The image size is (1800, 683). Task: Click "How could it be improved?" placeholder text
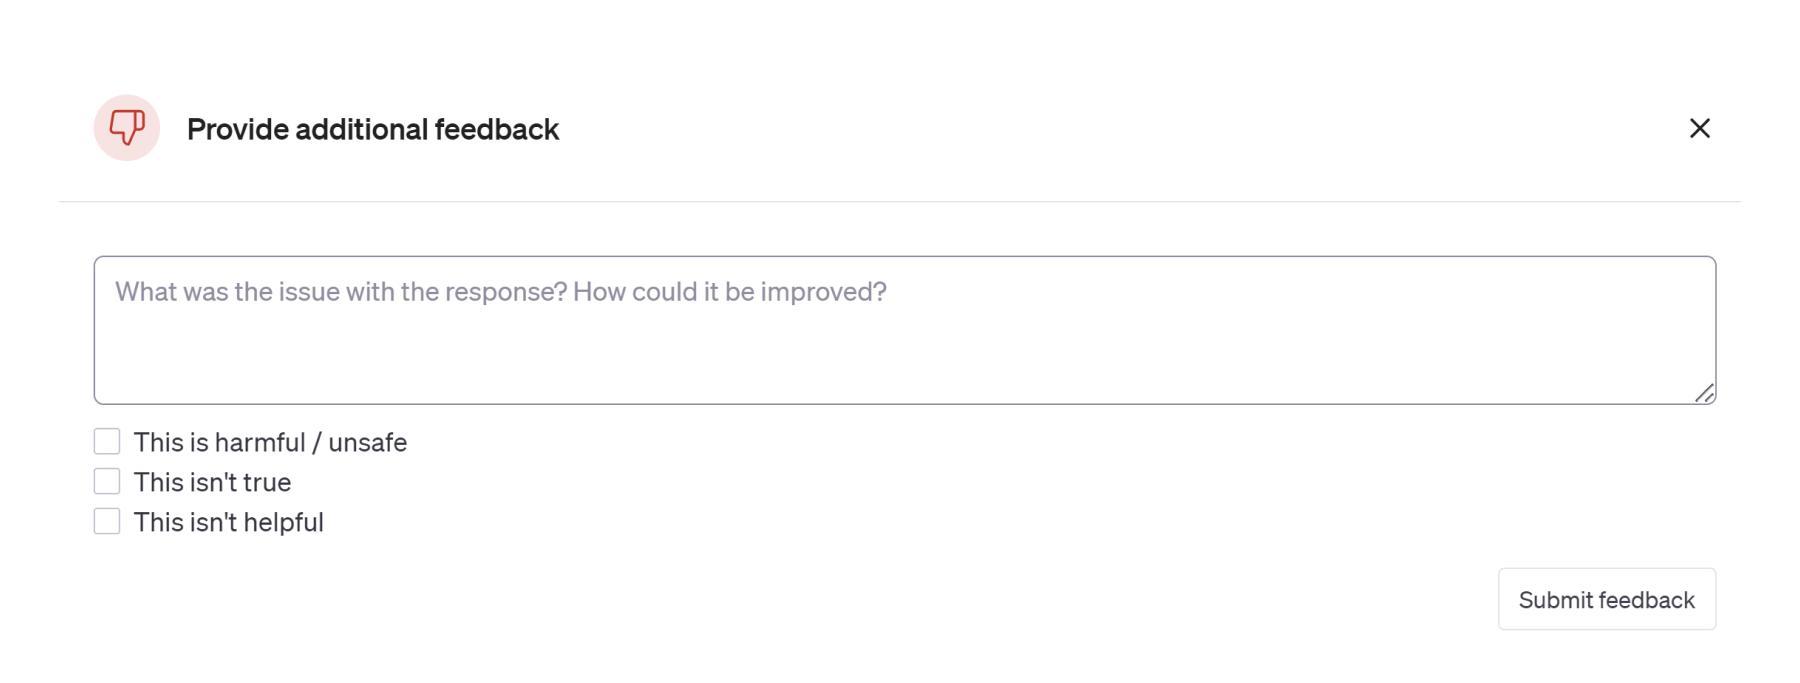[x=729, y=291]
